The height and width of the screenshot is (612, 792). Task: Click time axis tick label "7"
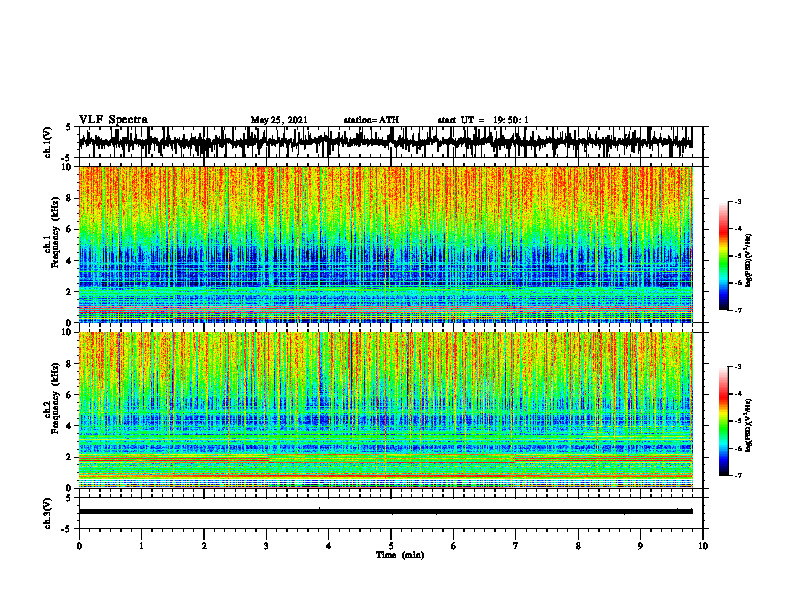coord(516,546)
